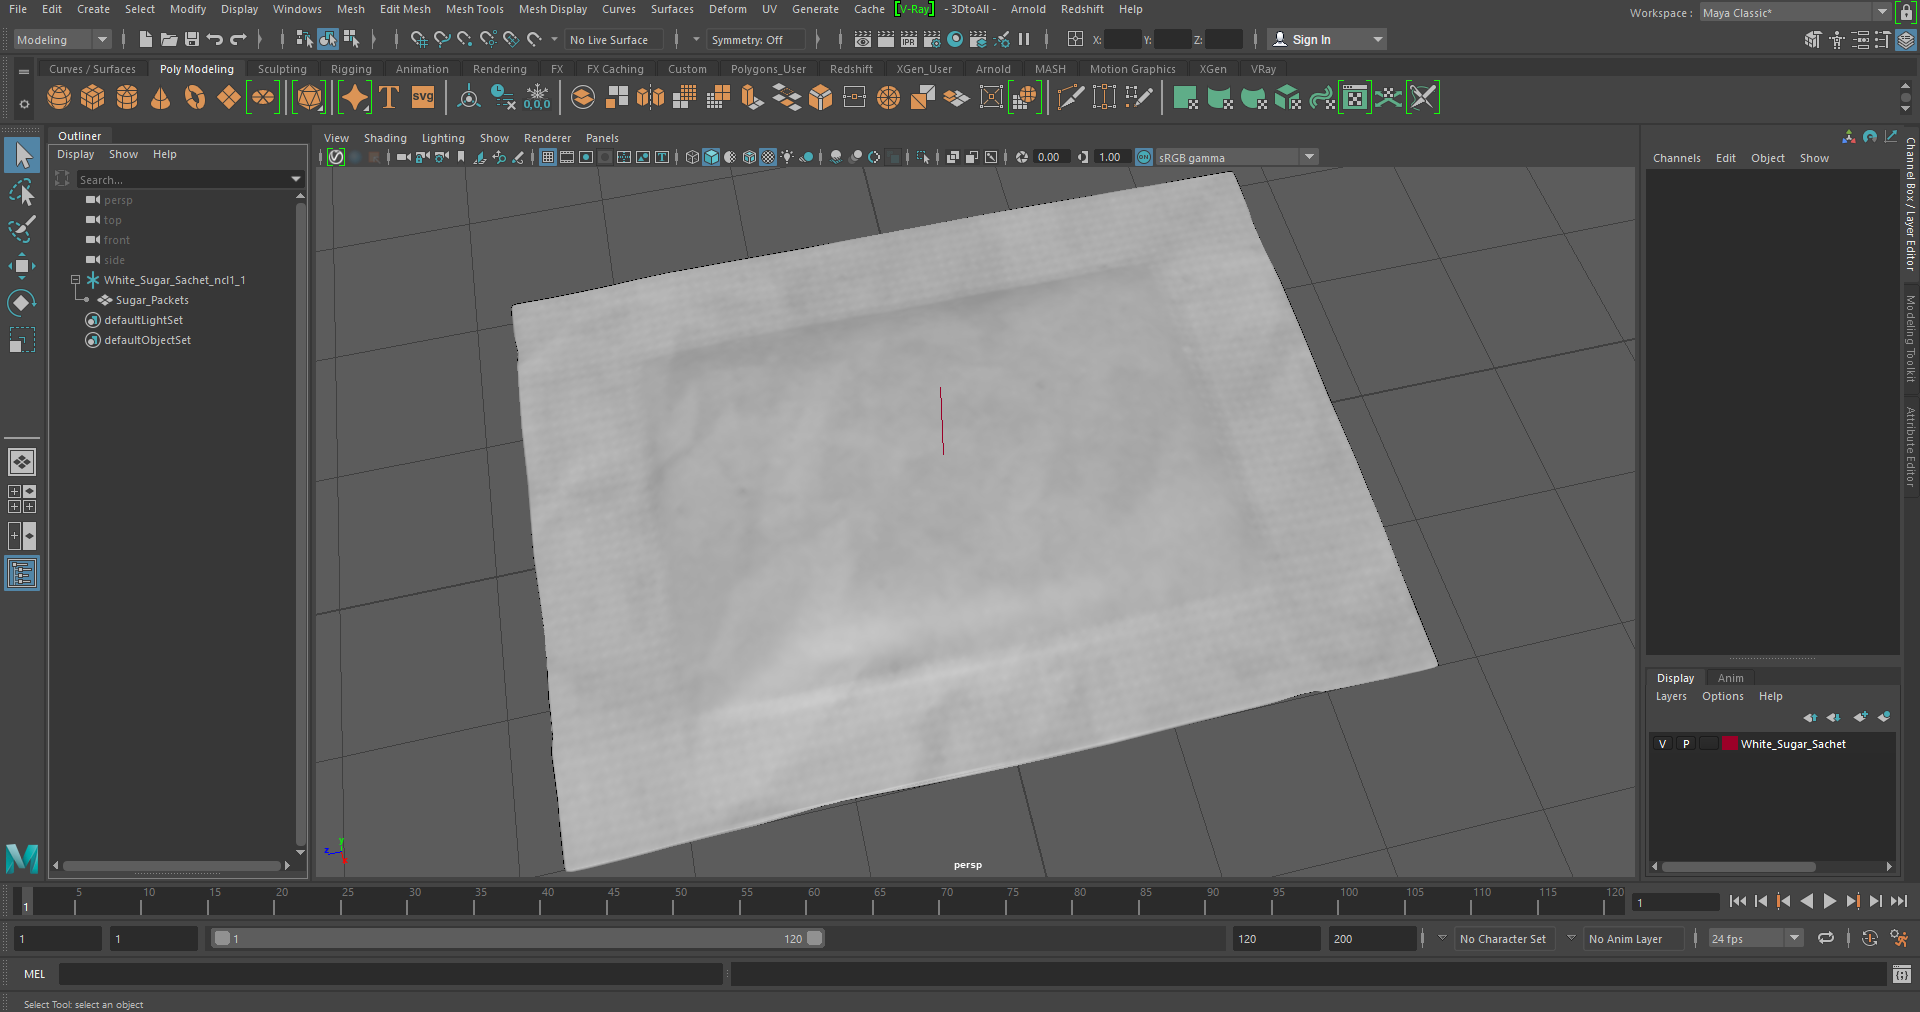
Task: Activate the Move tool in toolbox
Action: coord(22,265)
